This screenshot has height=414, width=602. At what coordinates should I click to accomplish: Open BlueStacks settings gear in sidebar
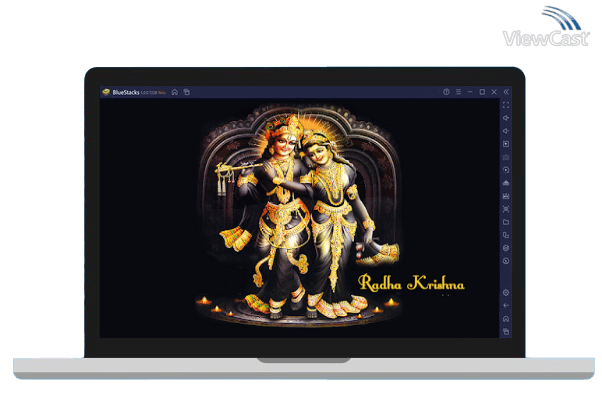tap(506, 293)
